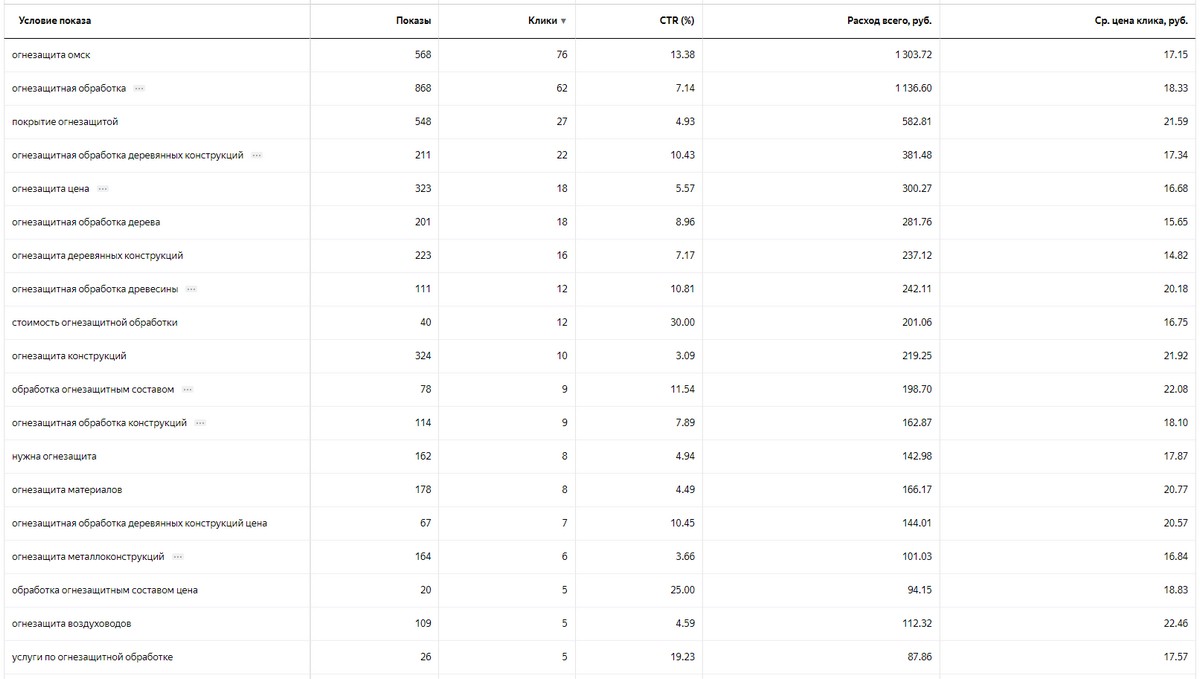
Task: Click the ellipsis after "огнезащитная обработка деревянных конструкций" (without "цена")
Action: pyautogui.click(x=257, y=155)
